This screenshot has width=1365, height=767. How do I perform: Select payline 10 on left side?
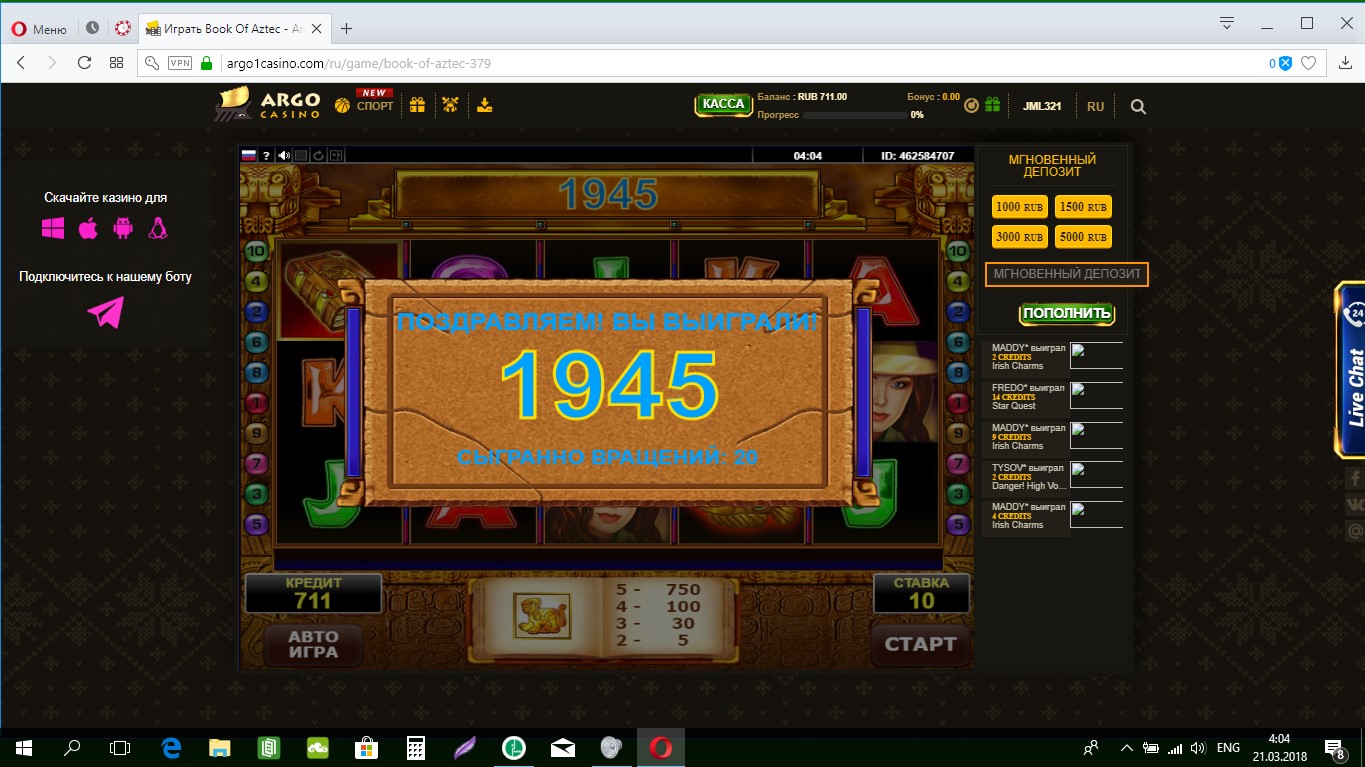256,251
